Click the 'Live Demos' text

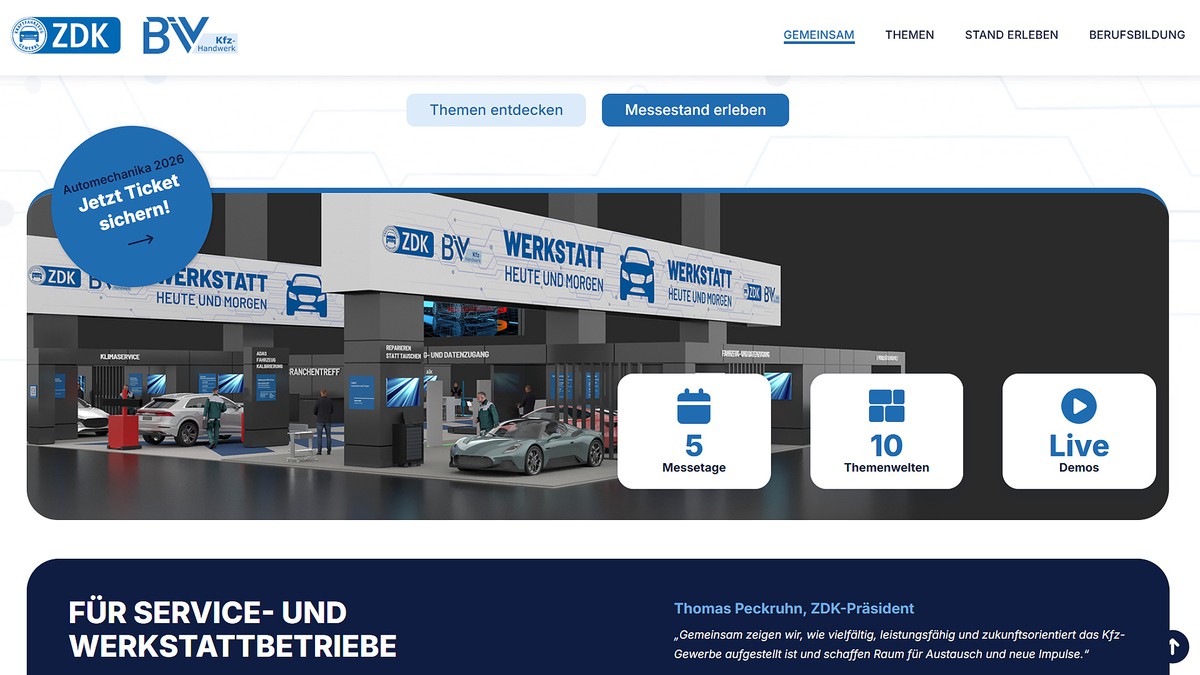(1079, 454)
